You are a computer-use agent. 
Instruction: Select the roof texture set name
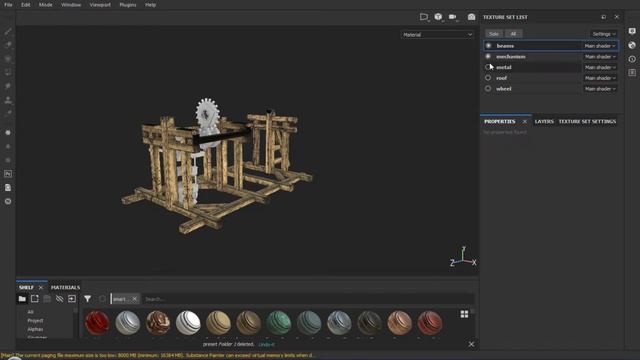pyautogui.click(x=501, y=78)
